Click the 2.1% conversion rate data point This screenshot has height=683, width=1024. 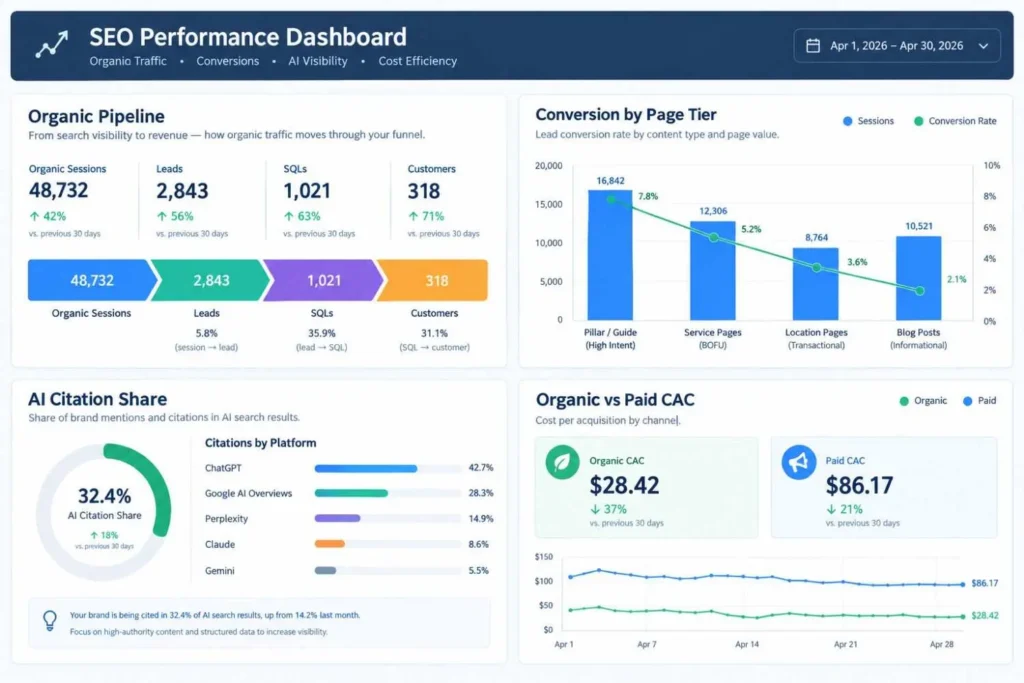pos(920,291)
